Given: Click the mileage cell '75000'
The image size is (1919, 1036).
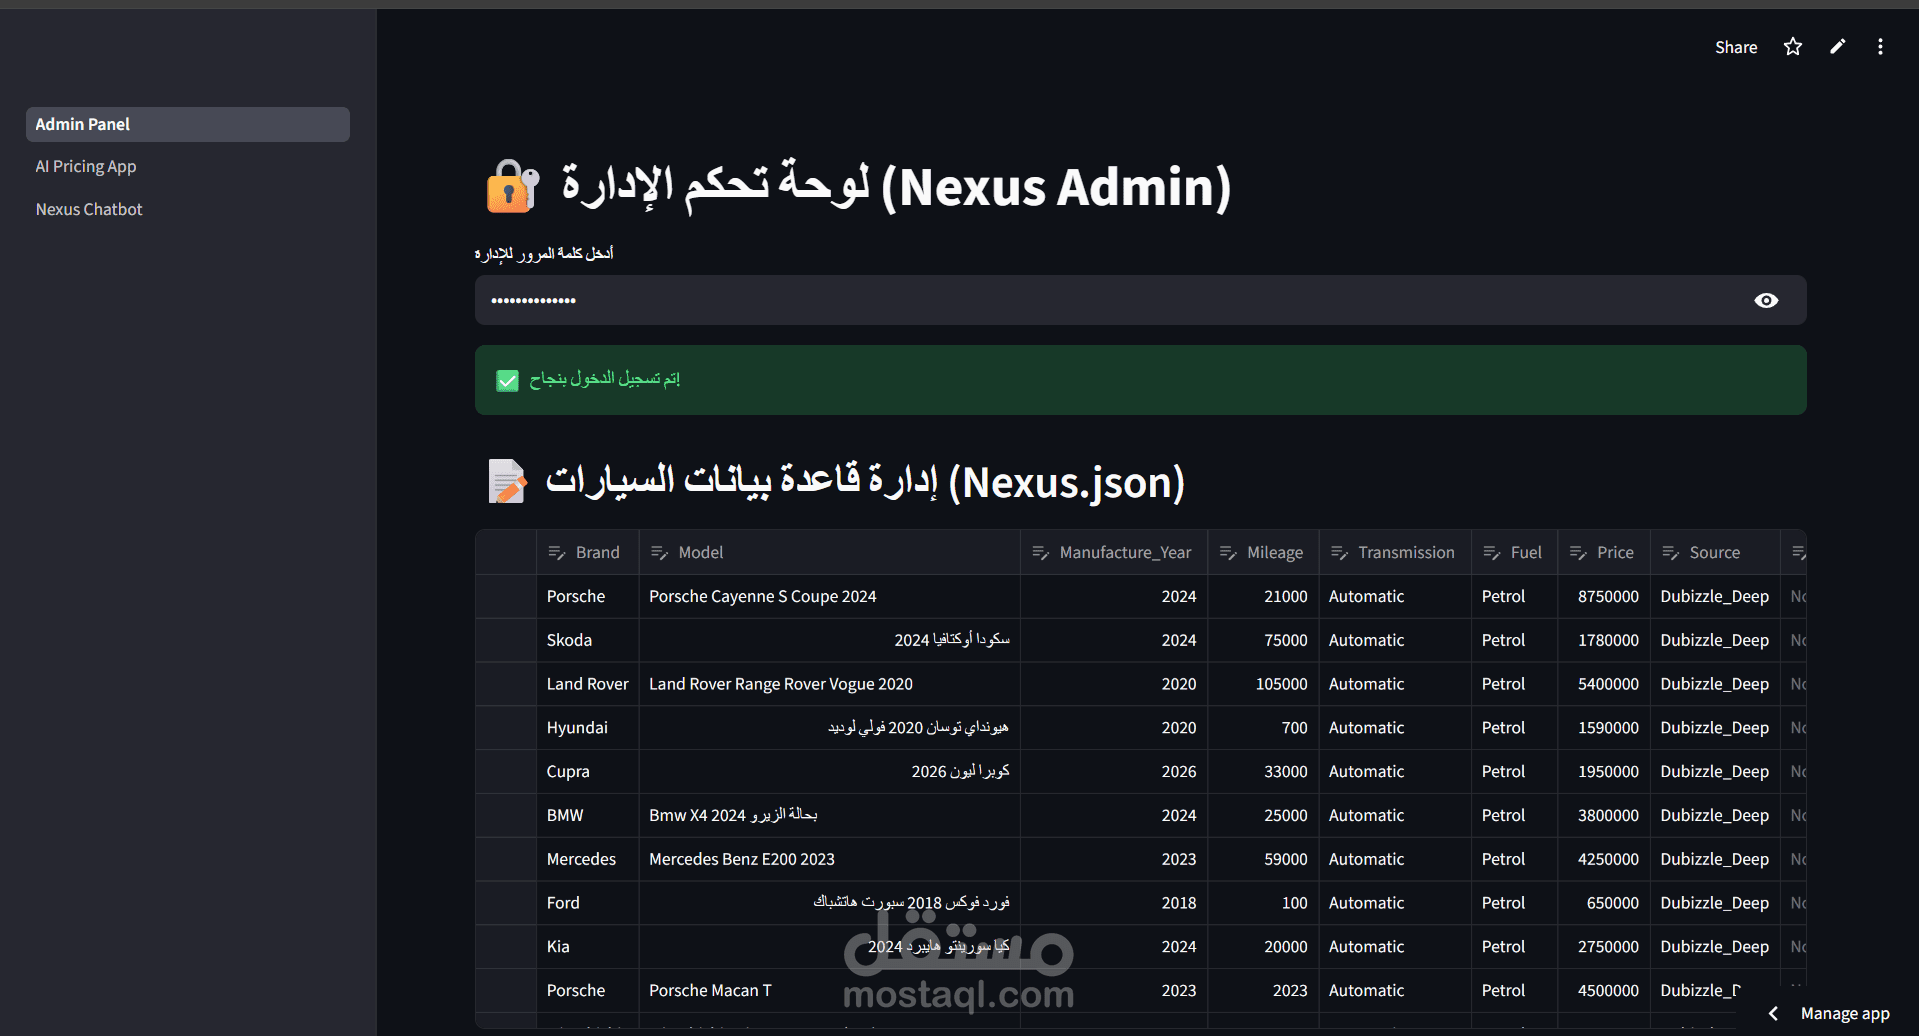Looking at the screenshot, I should (x=1264, y=640).
